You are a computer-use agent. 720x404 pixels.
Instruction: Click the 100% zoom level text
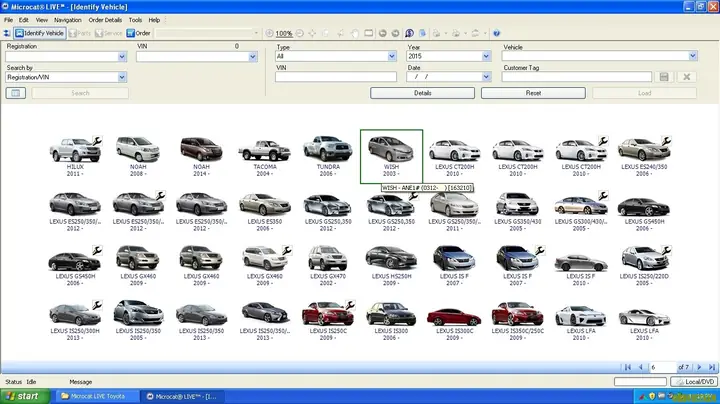(284, 33)
